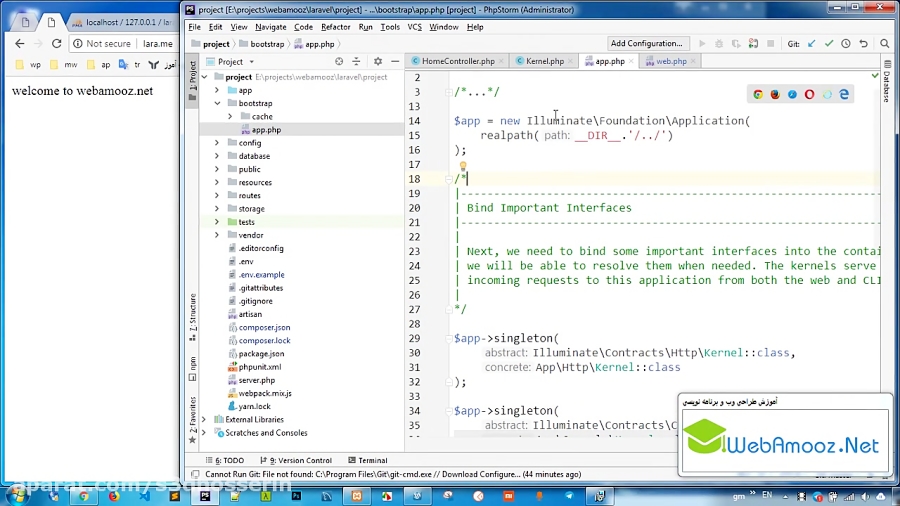The image size is (900, 506).
Task: Open the Terminal tool window button
Action: point(367,460)
